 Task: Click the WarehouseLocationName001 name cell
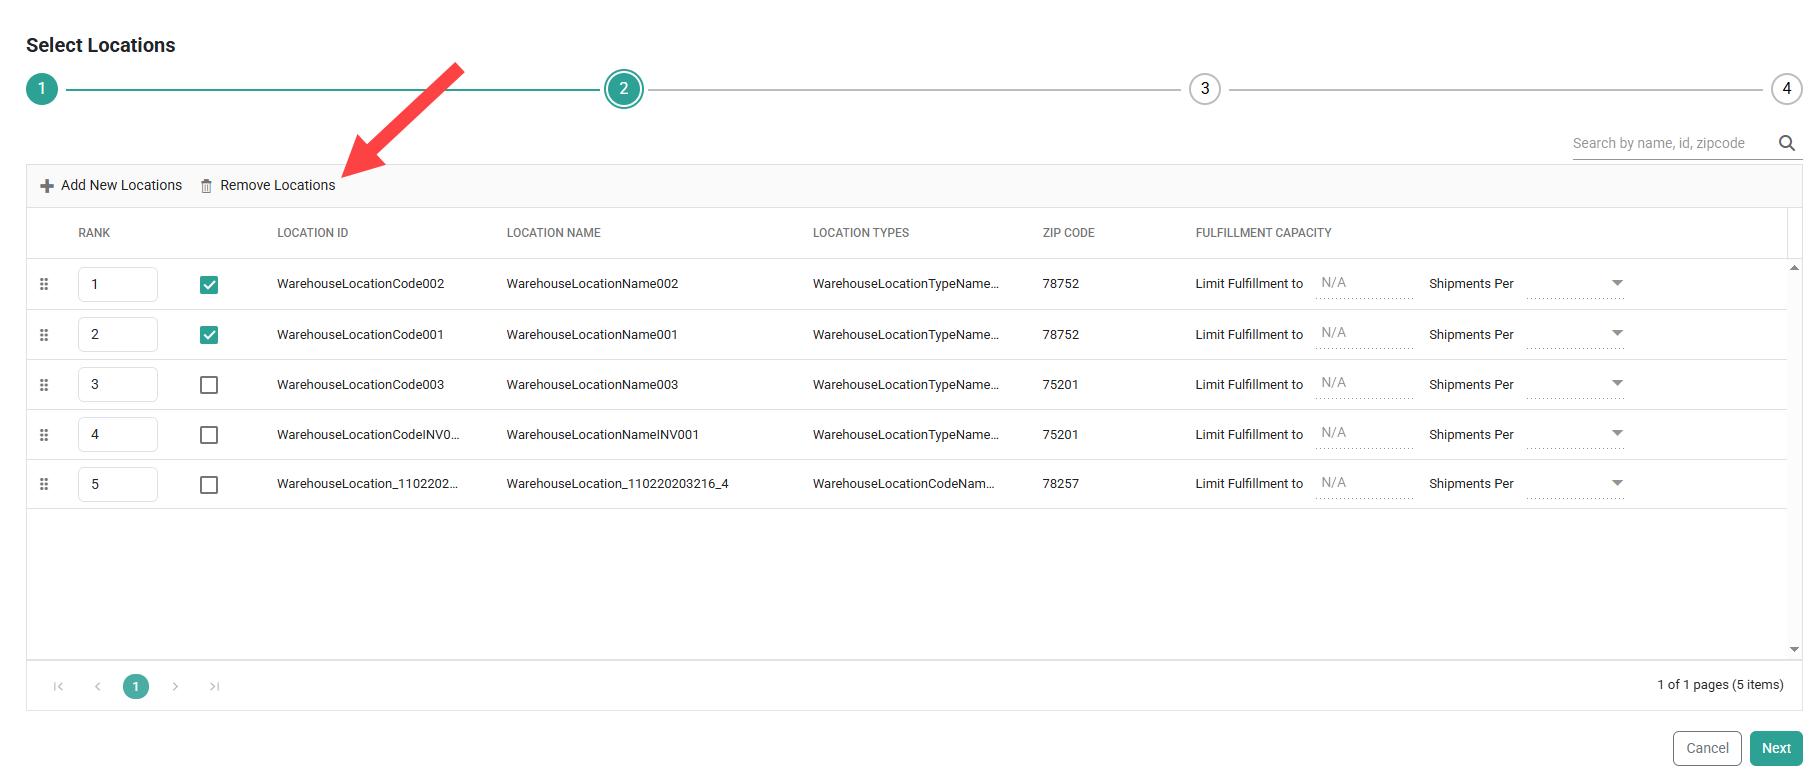point(592,335)
